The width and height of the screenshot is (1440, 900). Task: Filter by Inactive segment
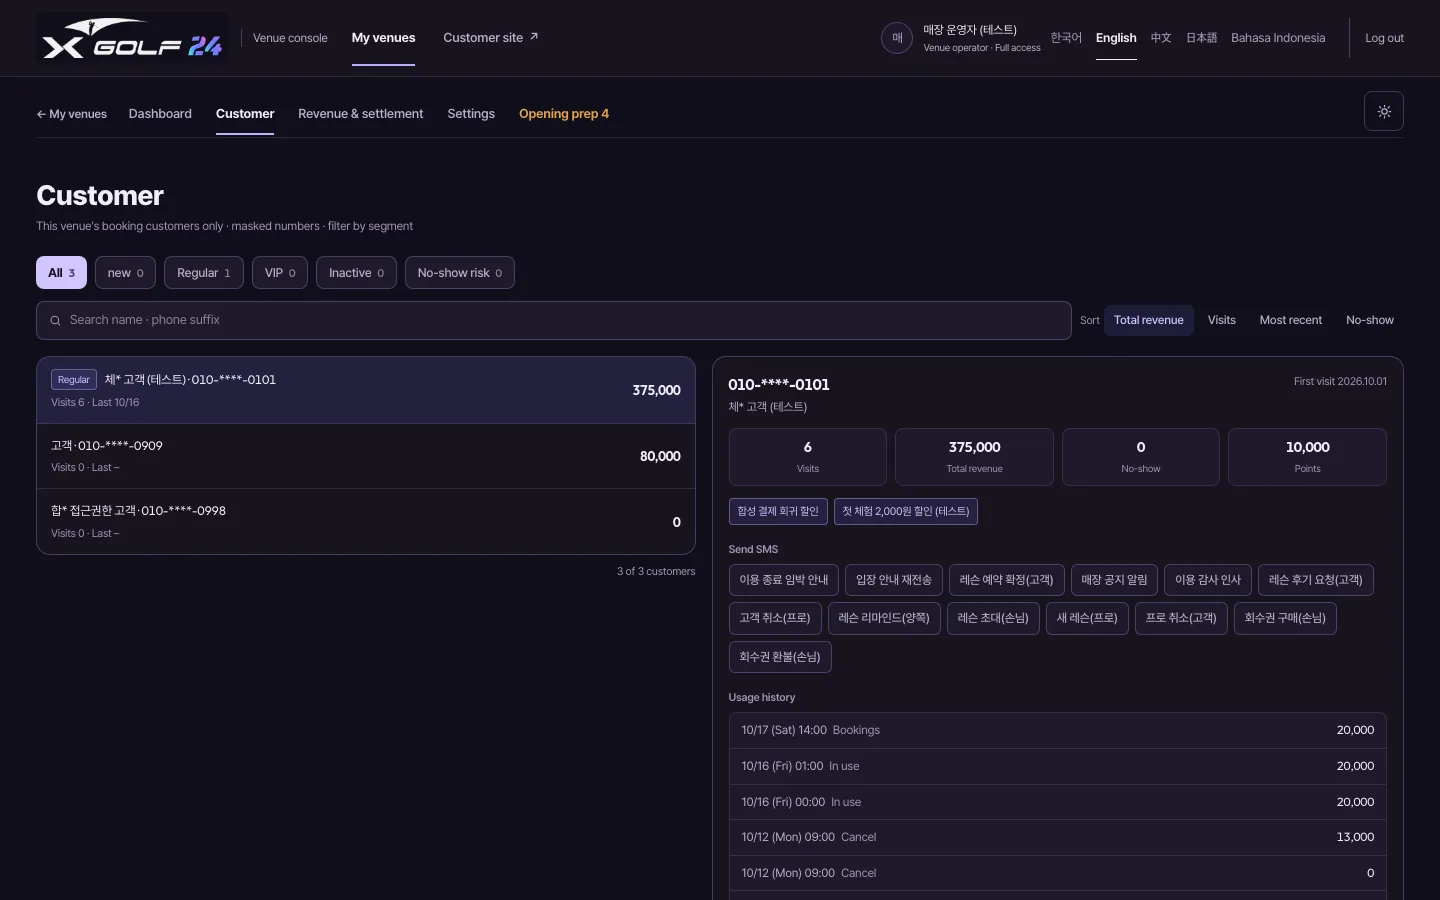[x=356, y=273]
